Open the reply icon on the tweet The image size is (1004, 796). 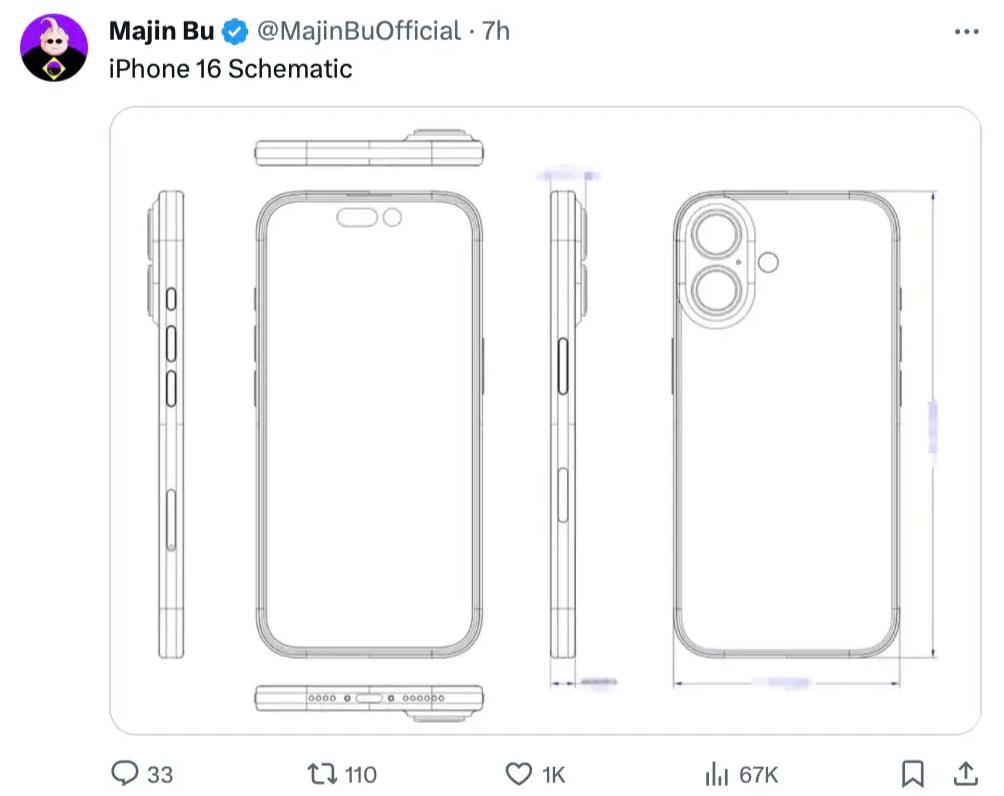[124, 773]
